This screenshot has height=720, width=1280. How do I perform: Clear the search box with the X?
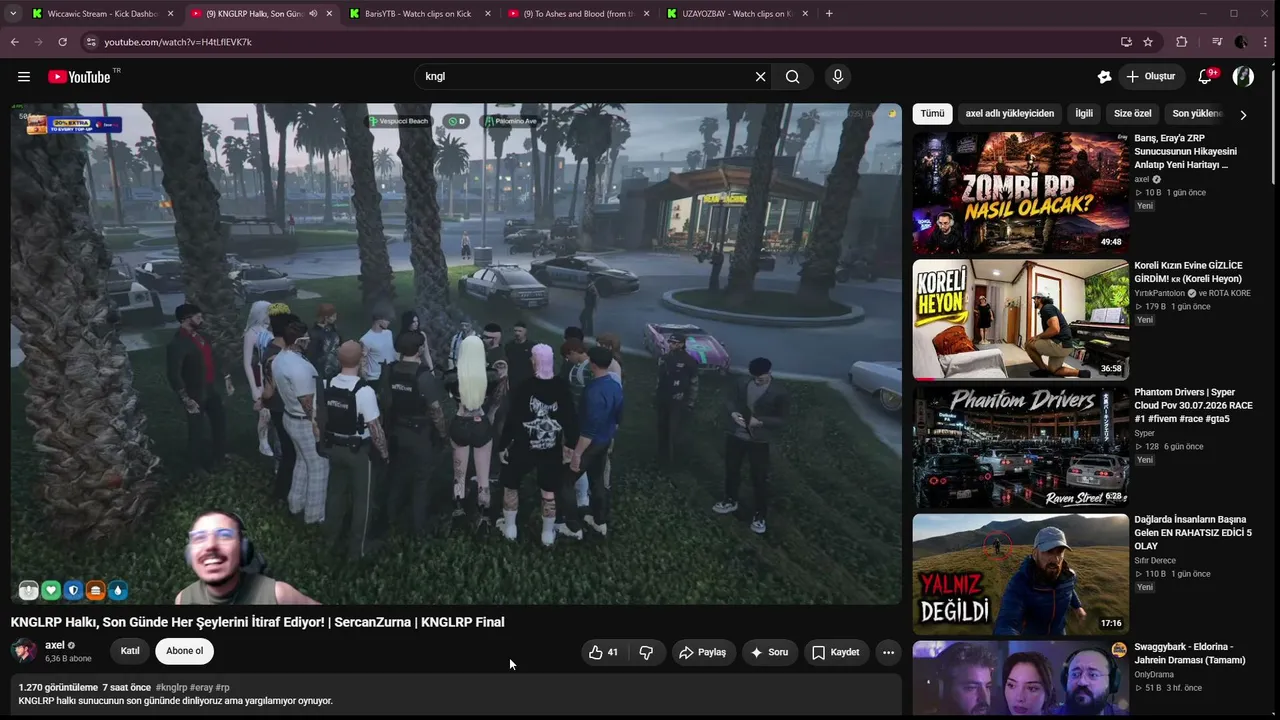coord(760,77)
